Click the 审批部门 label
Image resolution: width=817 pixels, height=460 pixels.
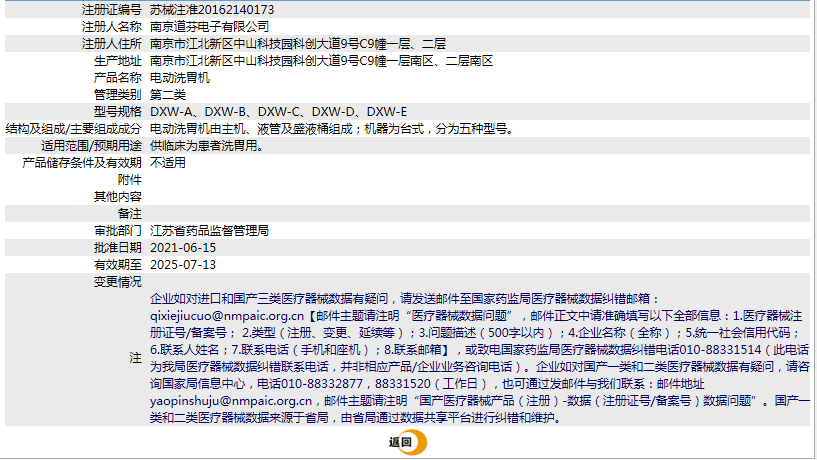118,231
